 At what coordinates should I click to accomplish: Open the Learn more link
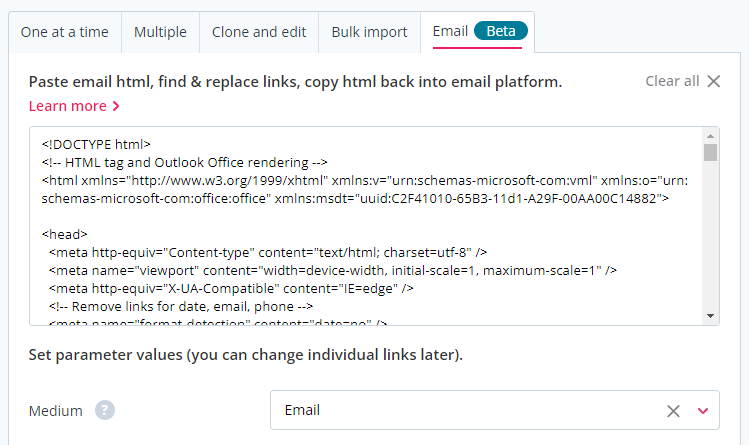pos(74,106)
